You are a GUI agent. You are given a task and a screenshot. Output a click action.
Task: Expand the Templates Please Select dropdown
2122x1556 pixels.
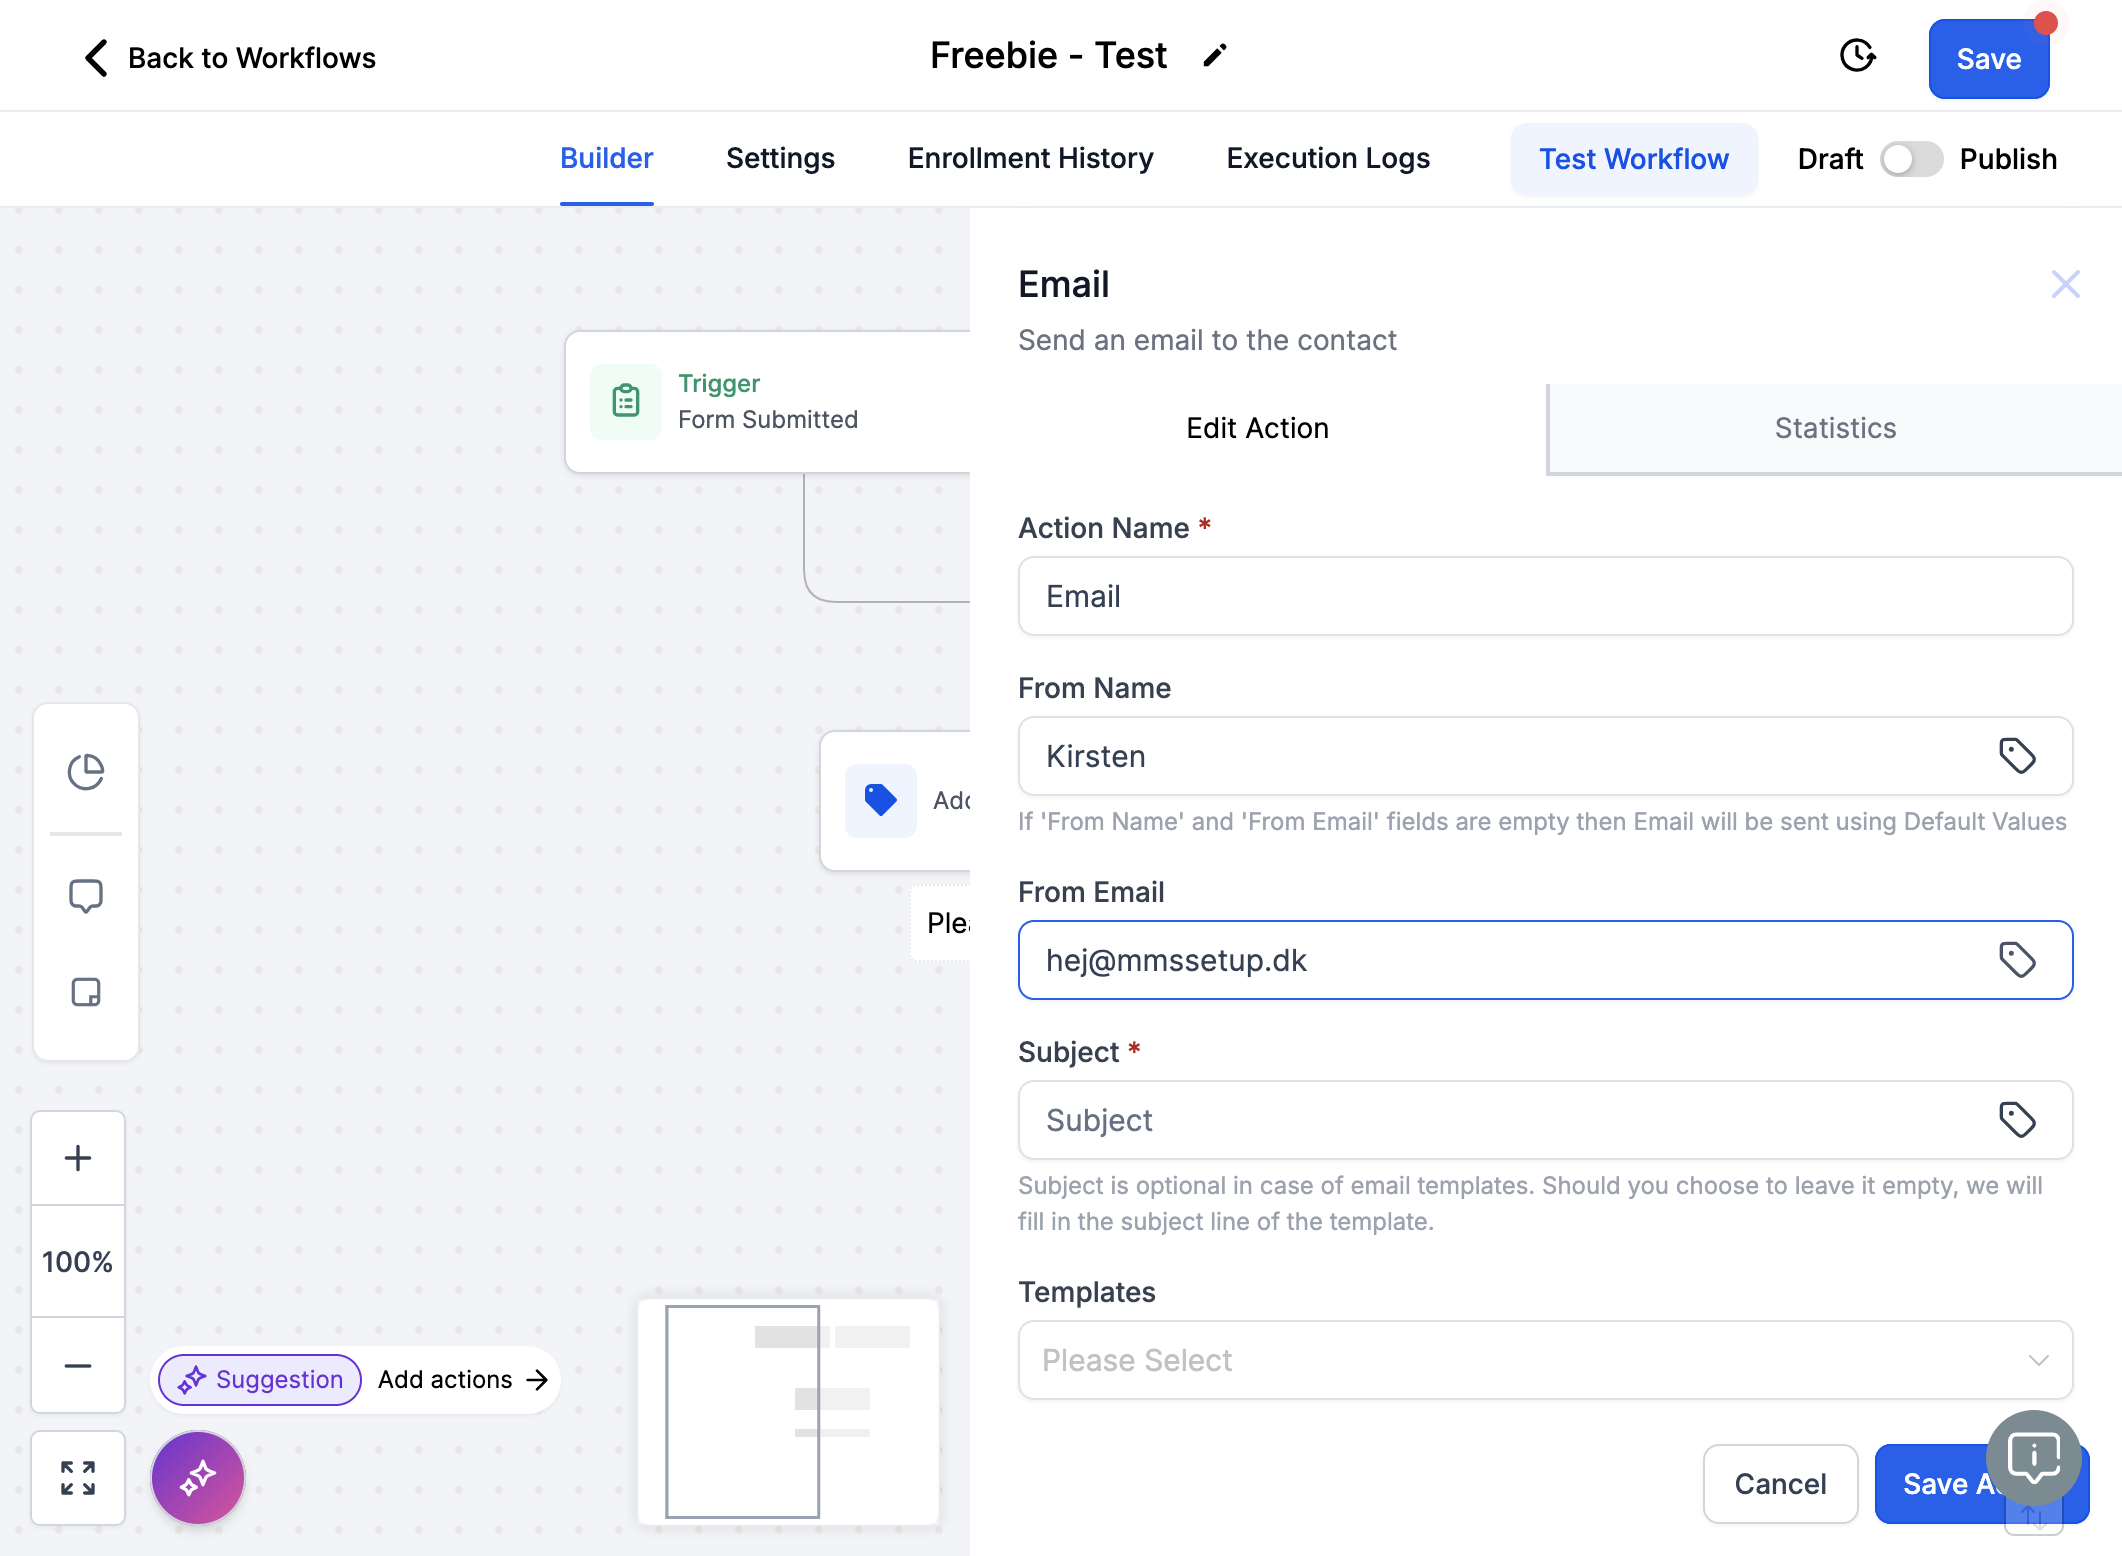coord(1545,1360)
